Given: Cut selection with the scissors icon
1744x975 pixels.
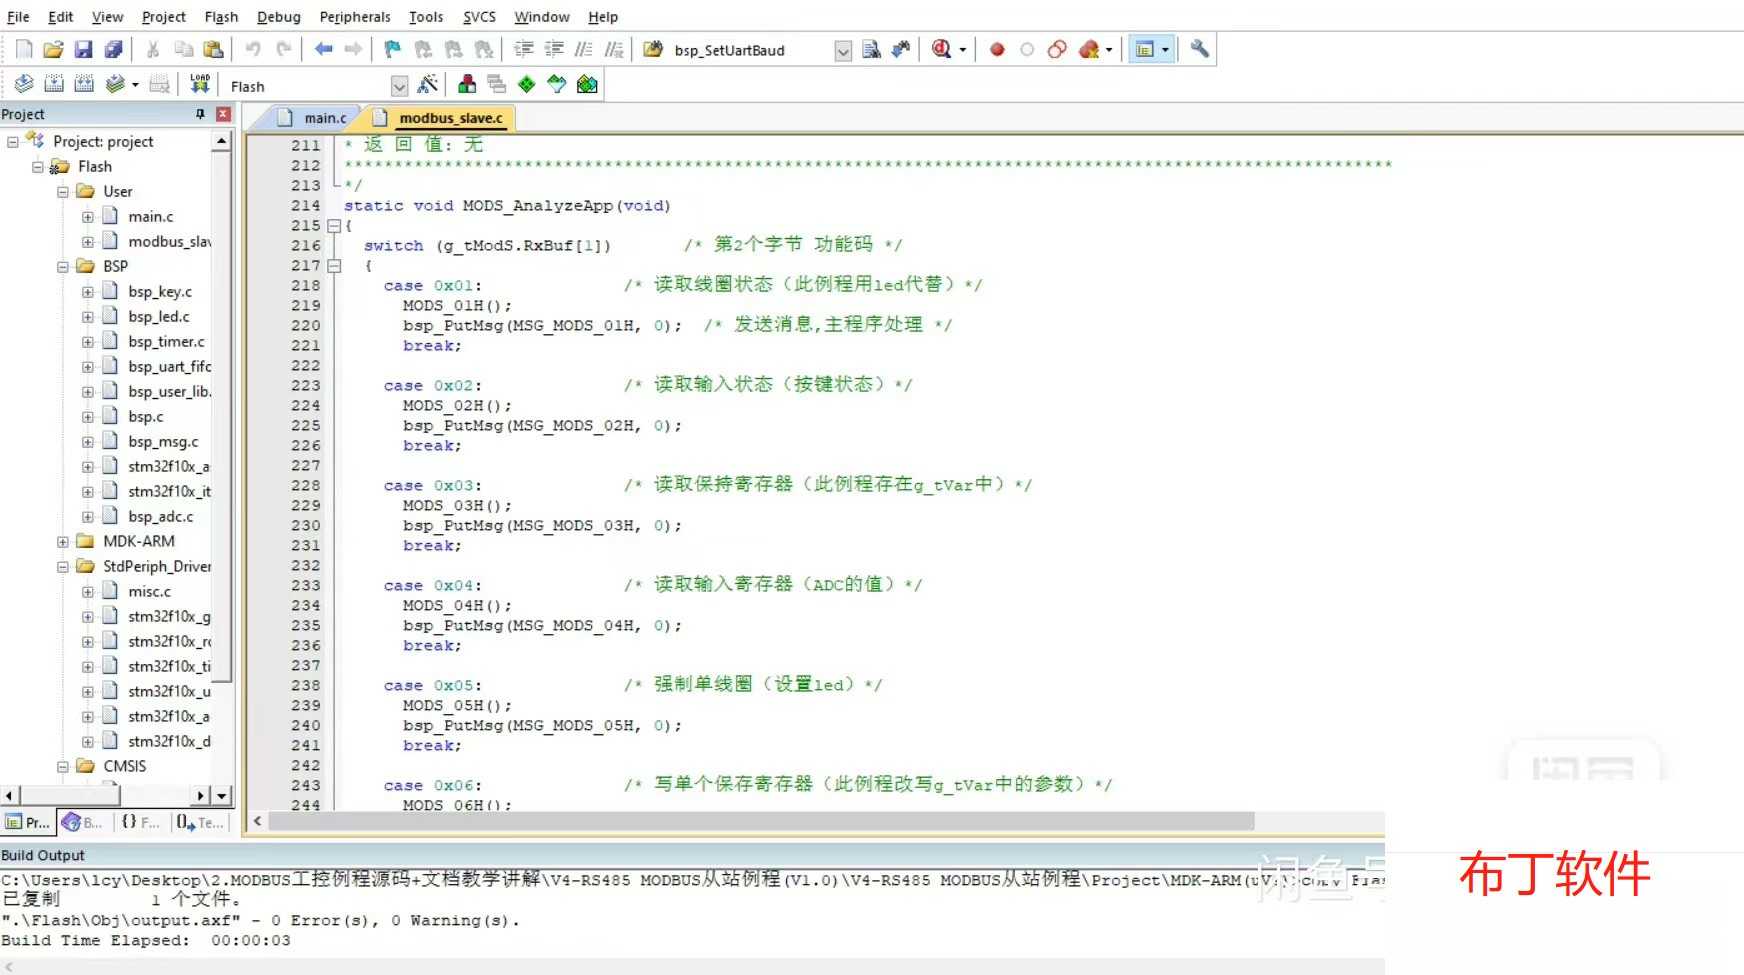Looking at the screenshot, I should [153, 49].
